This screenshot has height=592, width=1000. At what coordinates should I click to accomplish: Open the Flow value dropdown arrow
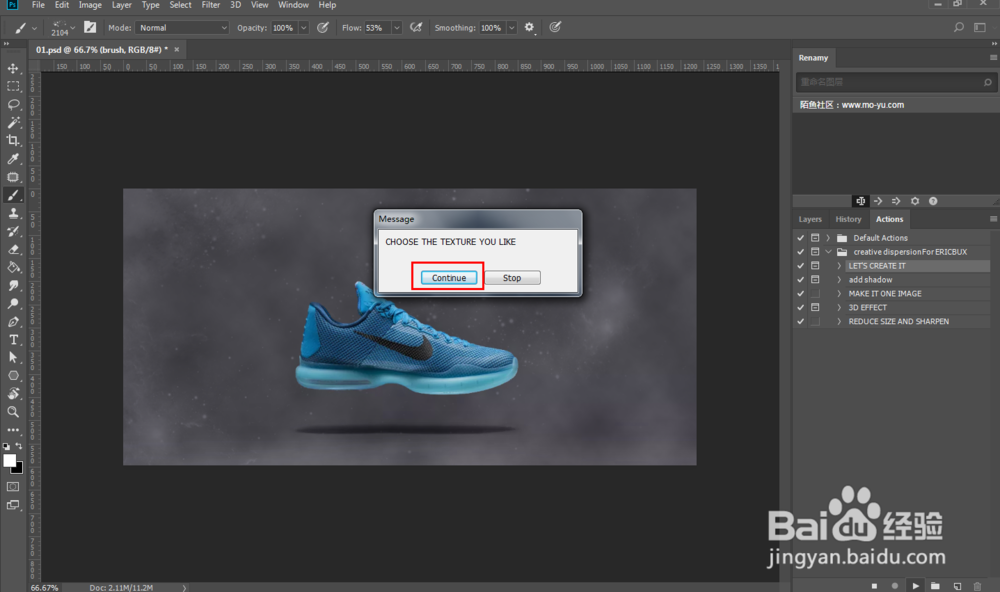[x=397, y=27]
